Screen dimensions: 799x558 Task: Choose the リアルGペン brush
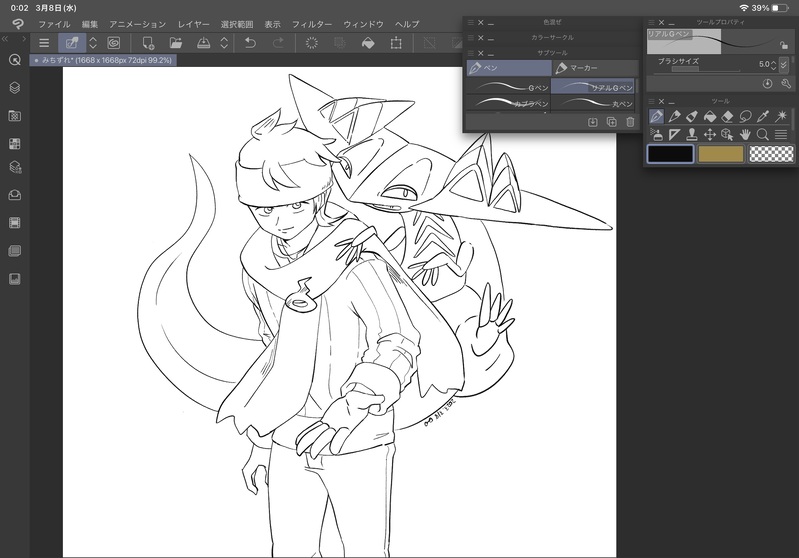pos(593,87)
